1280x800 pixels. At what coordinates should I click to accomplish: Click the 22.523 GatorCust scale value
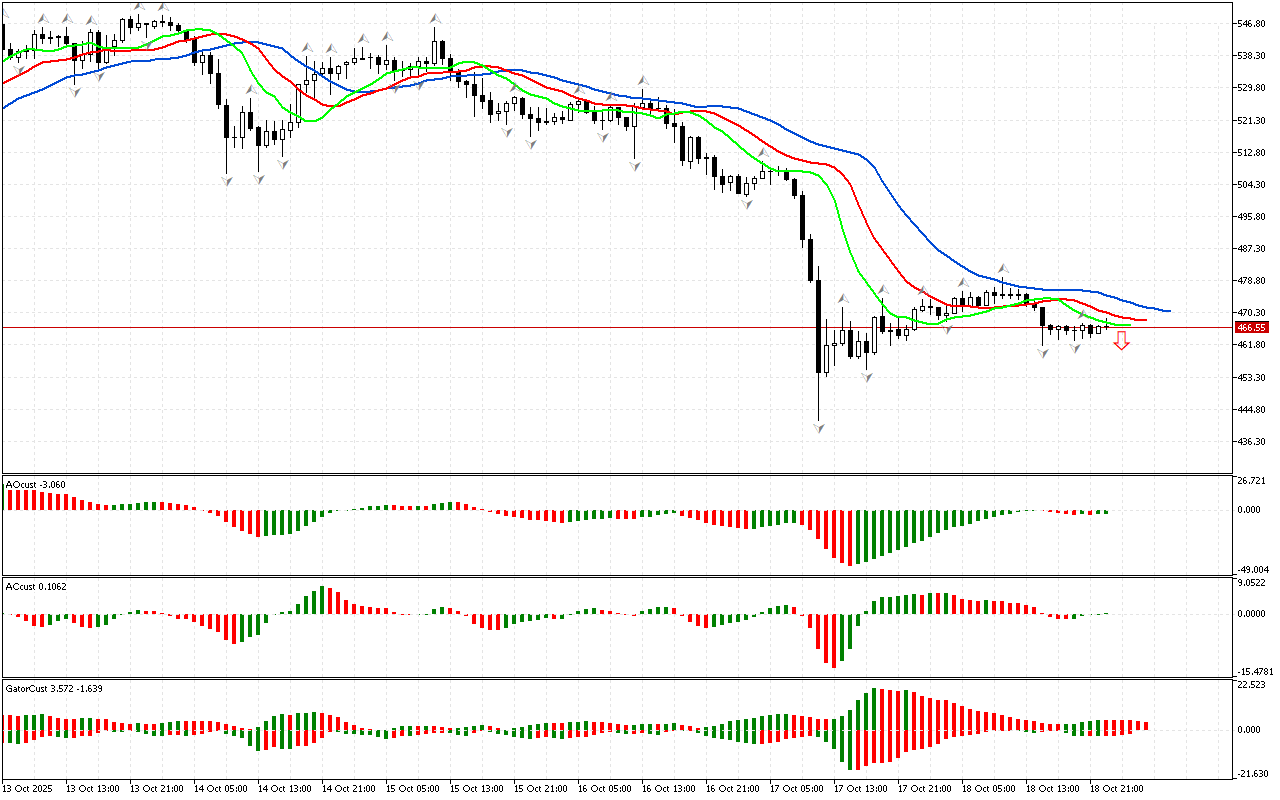tap(1252, 685)
